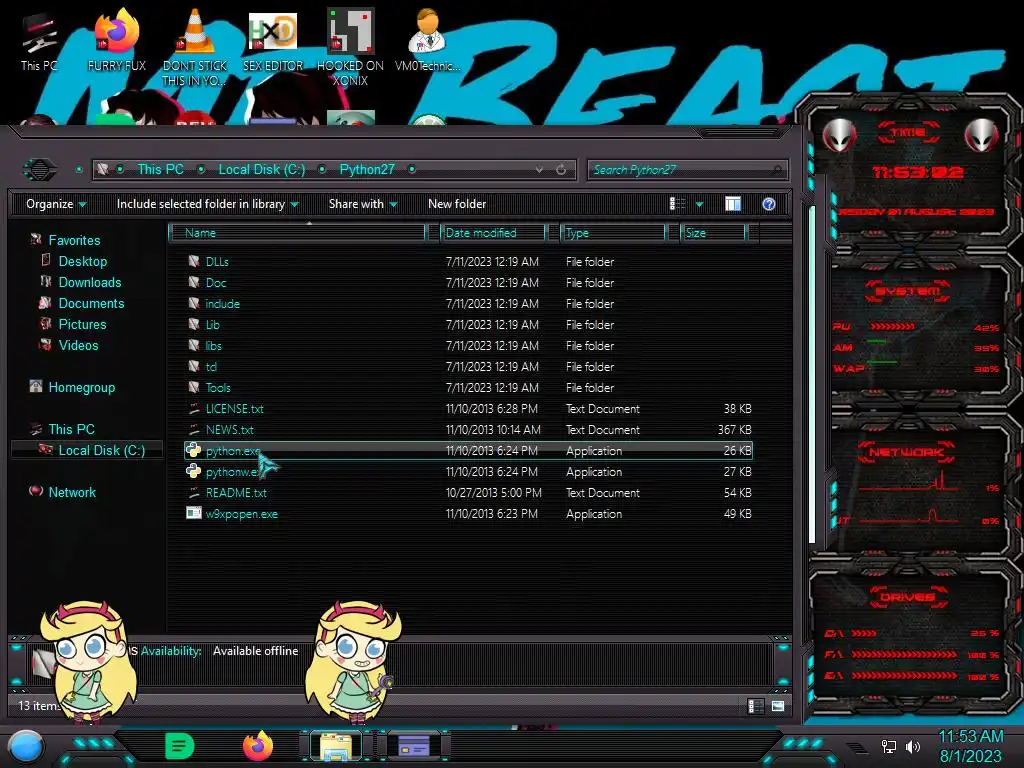This screenshot has width=1024, height=768.
Task: Sort files by the Type column header
Action: (613, 232)
